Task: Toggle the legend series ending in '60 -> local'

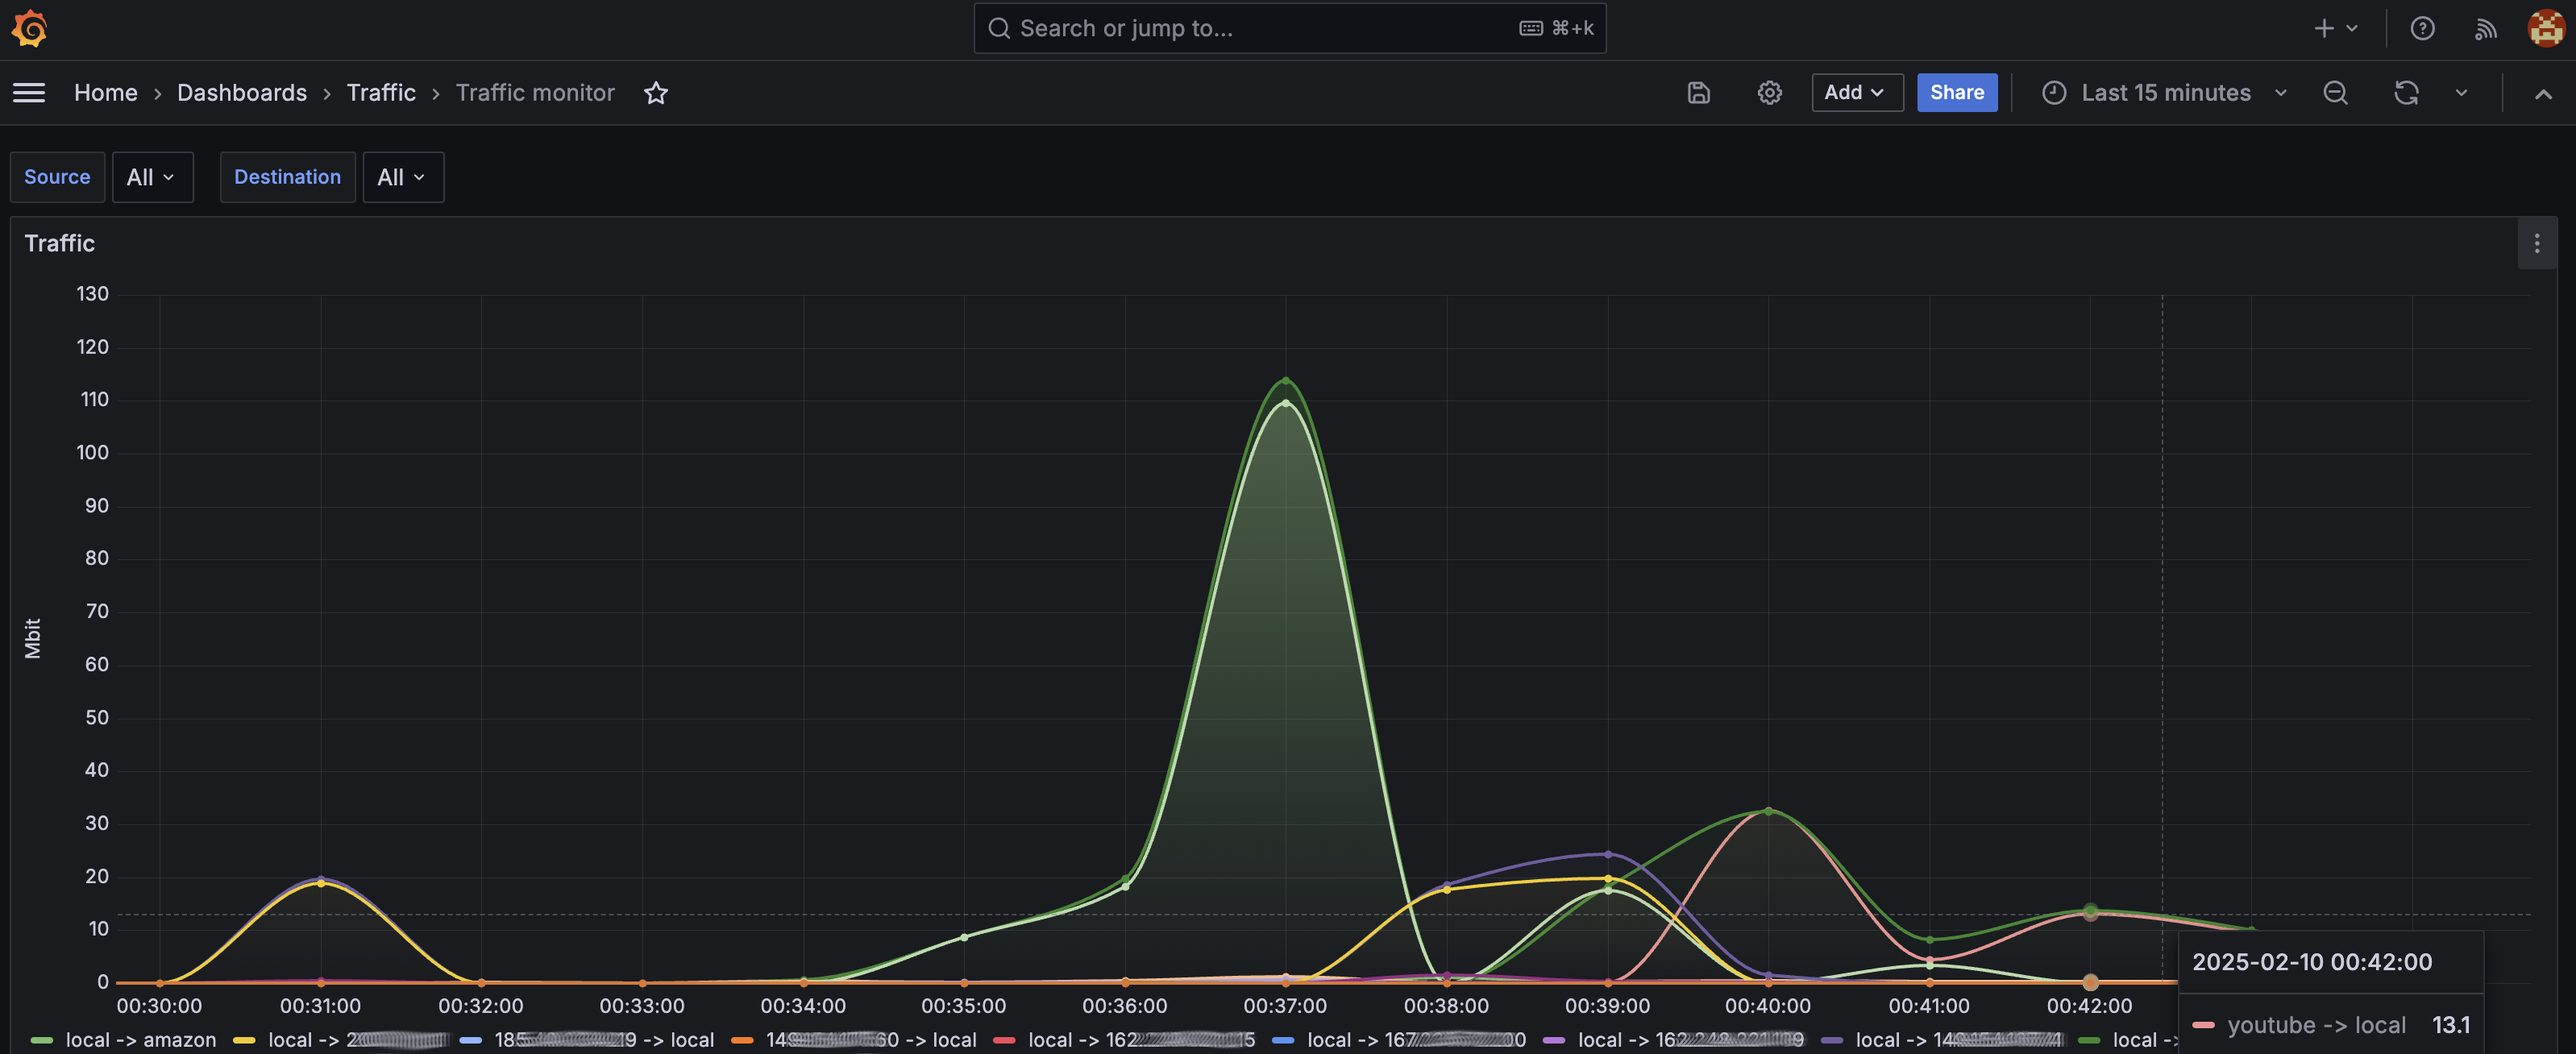Action: pyautogui.click(x=870, y=1040)
